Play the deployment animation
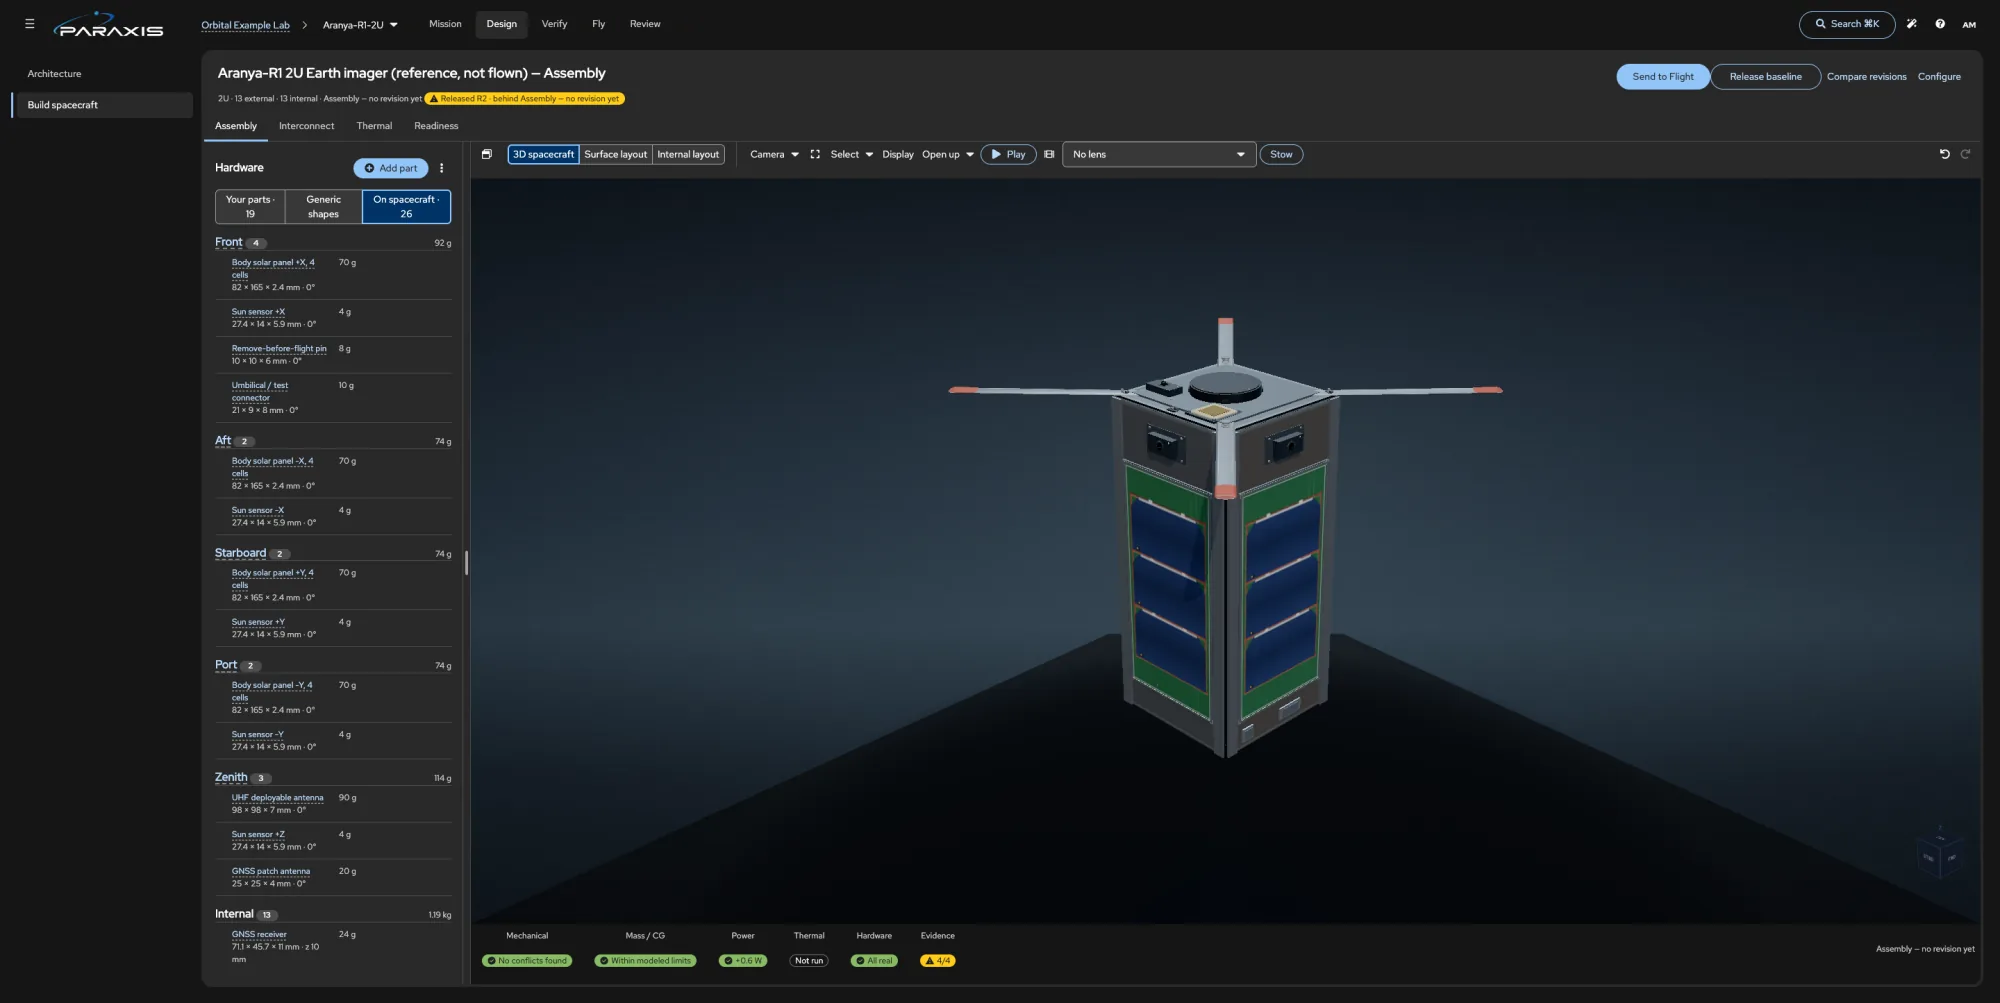This screenshot has height=1003, width=2000. click(1008, 154)
